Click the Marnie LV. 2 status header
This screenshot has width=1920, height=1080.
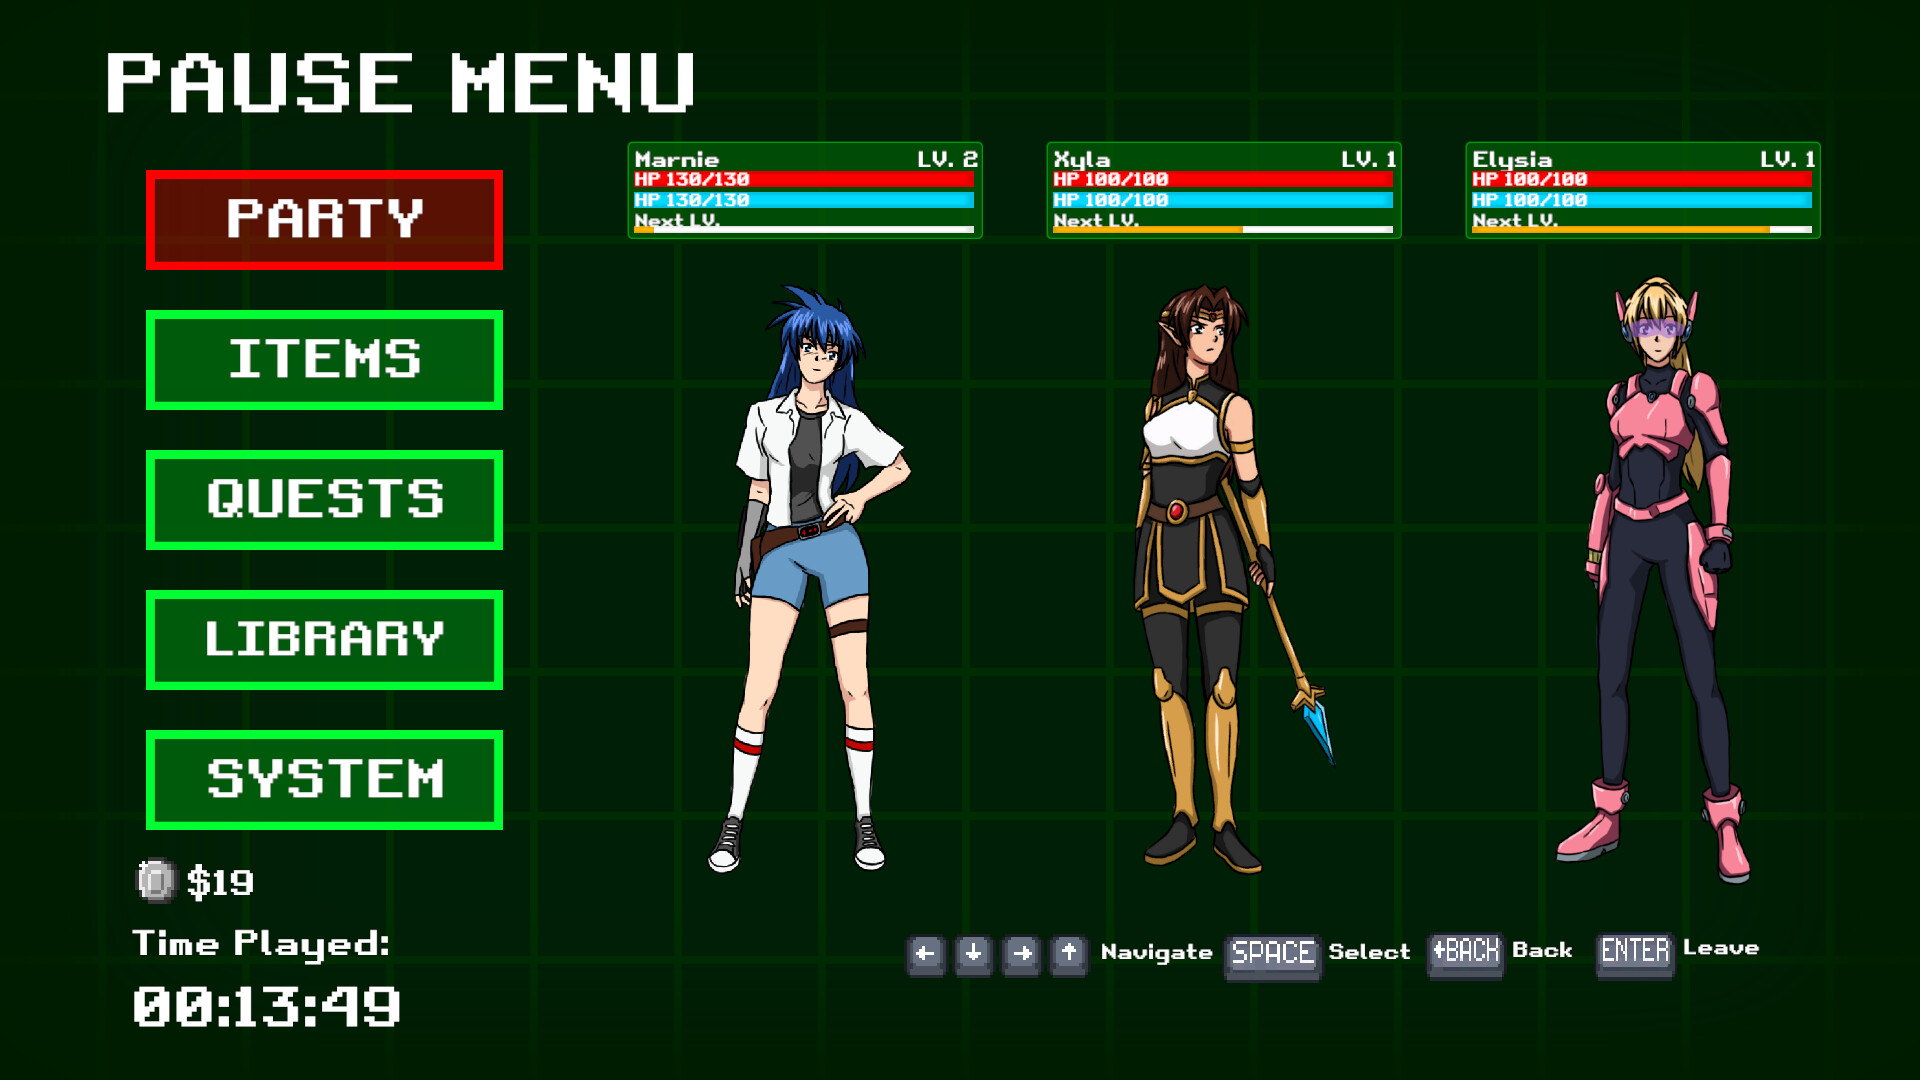point(805,158)
